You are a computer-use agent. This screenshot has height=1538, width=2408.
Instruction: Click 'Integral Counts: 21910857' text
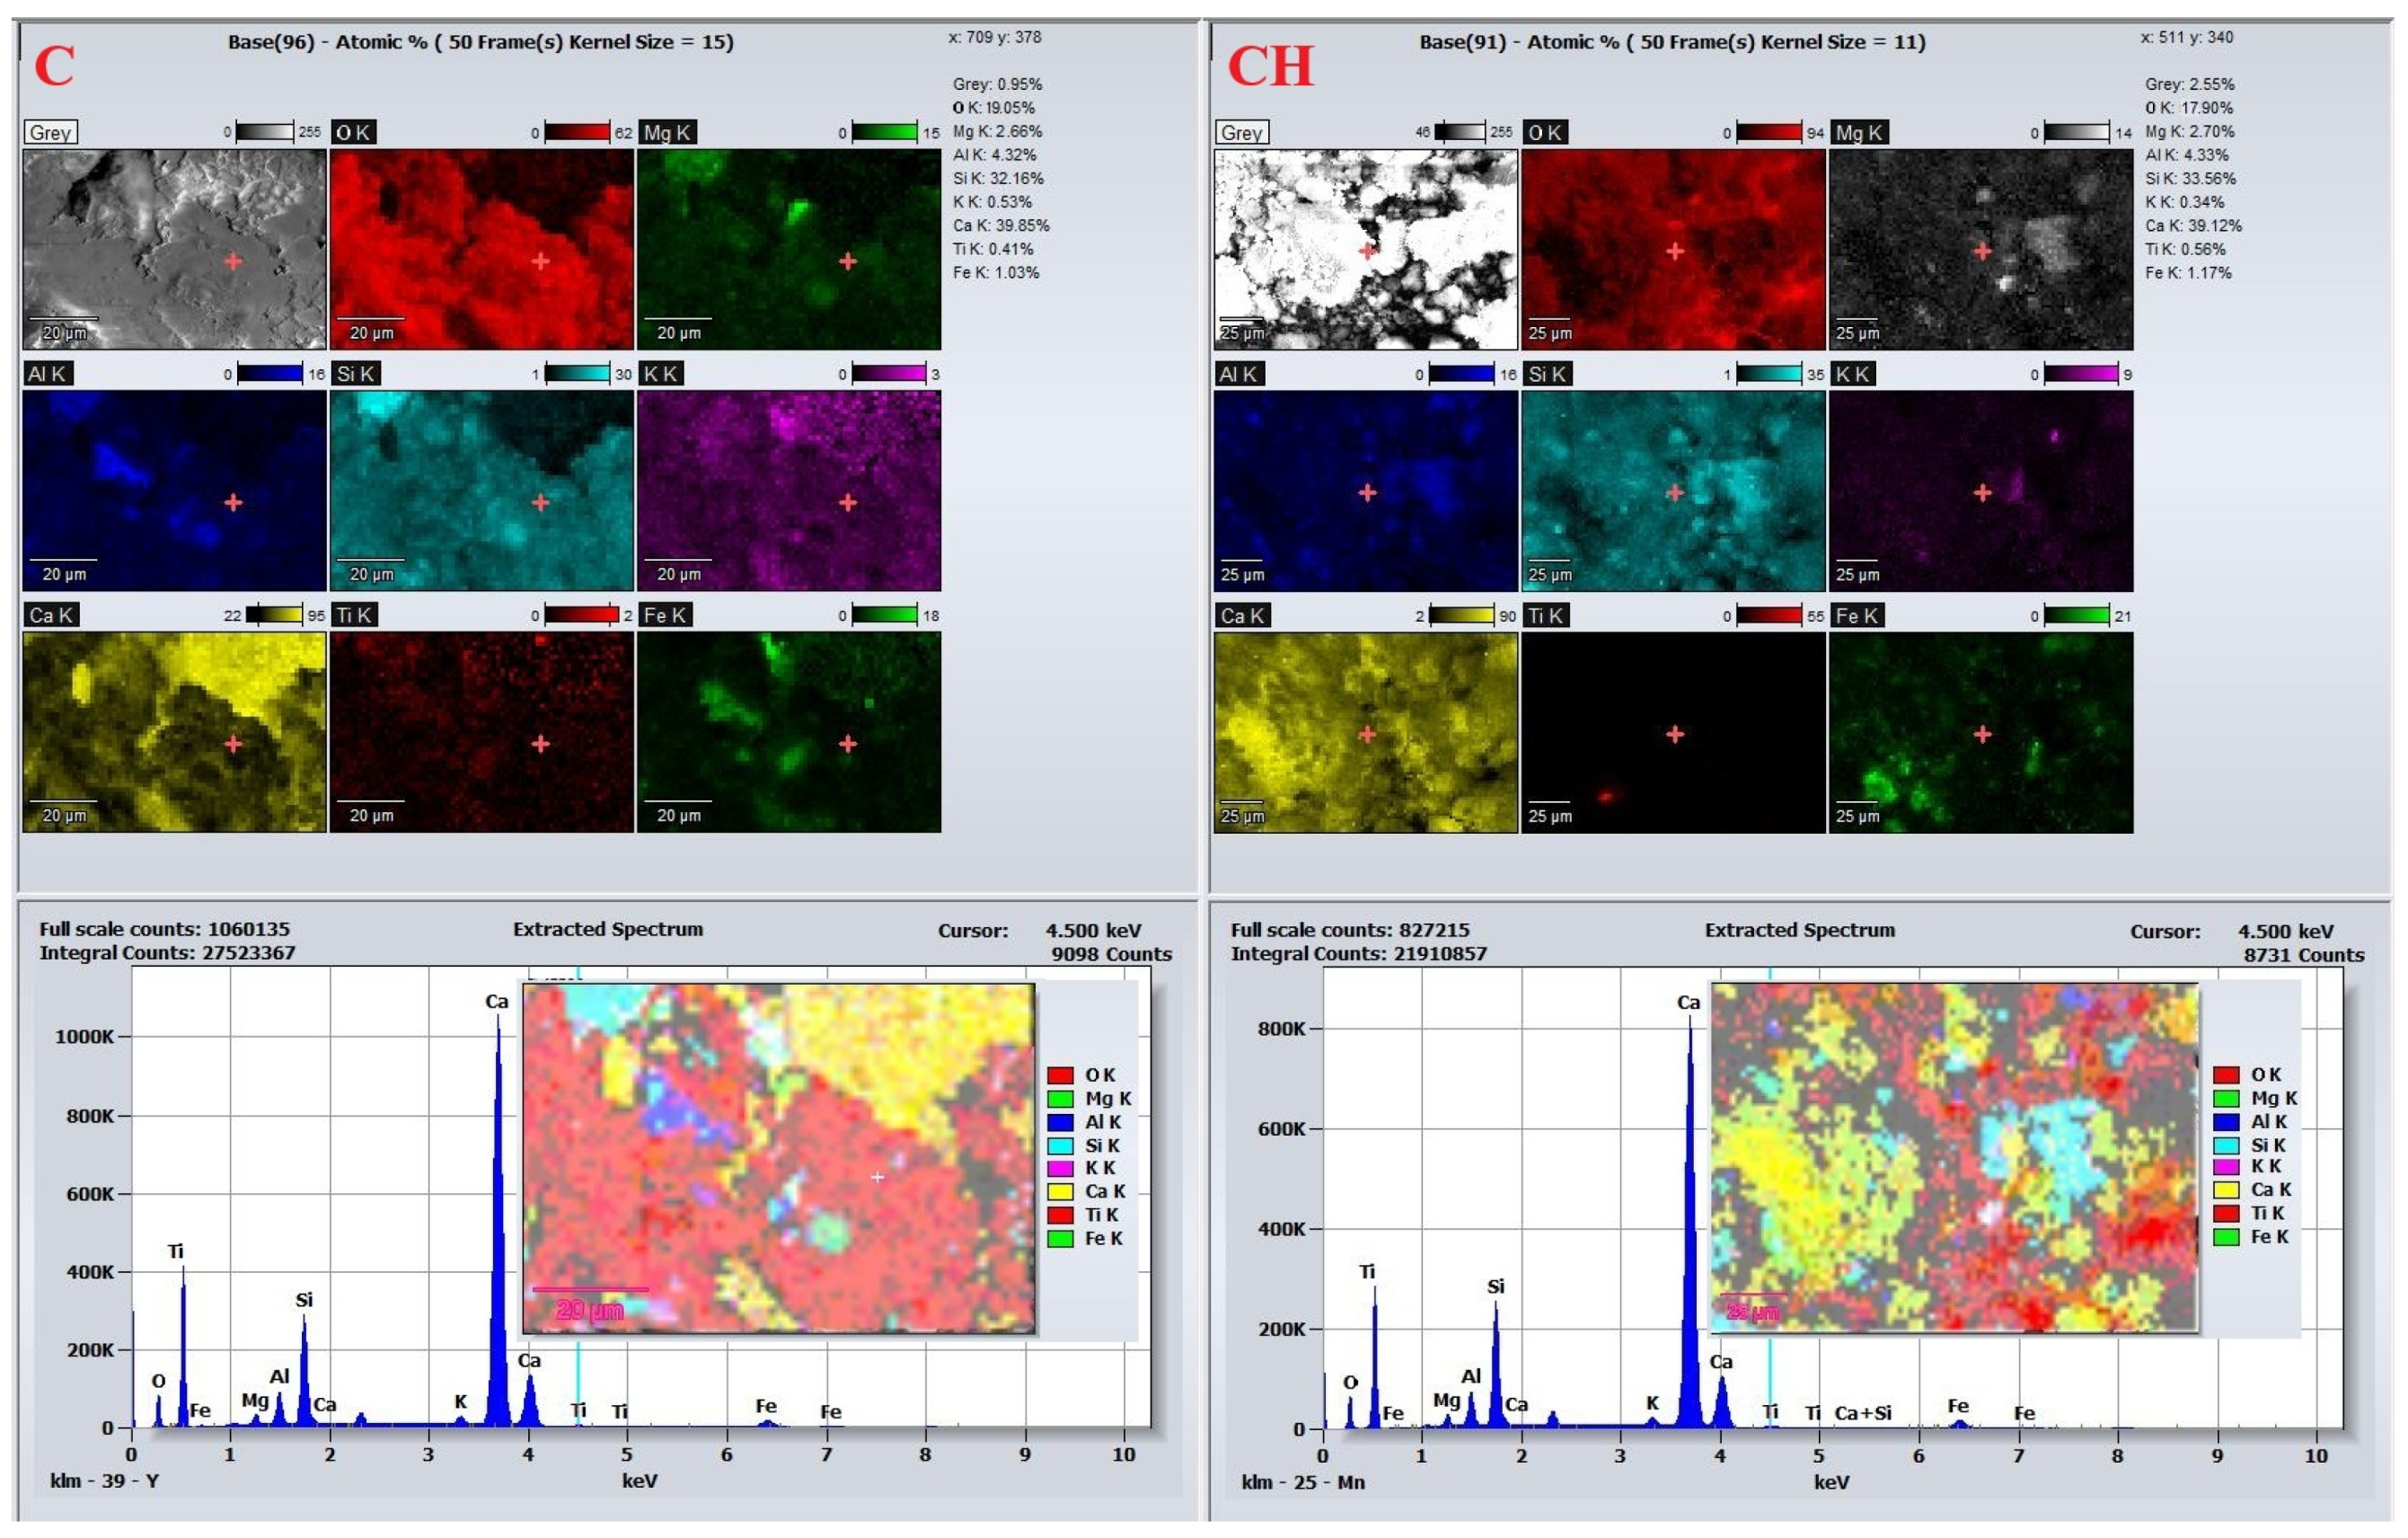coord(1359,954)
